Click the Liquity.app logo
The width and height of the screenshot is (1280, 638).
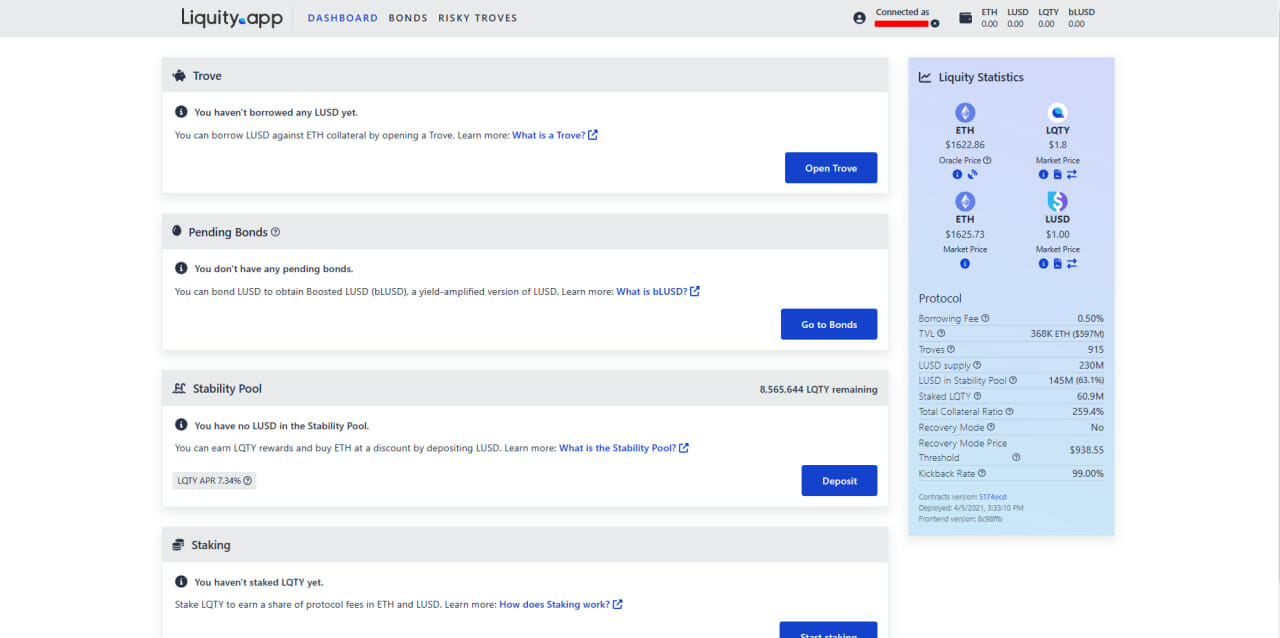coord(232,17)
